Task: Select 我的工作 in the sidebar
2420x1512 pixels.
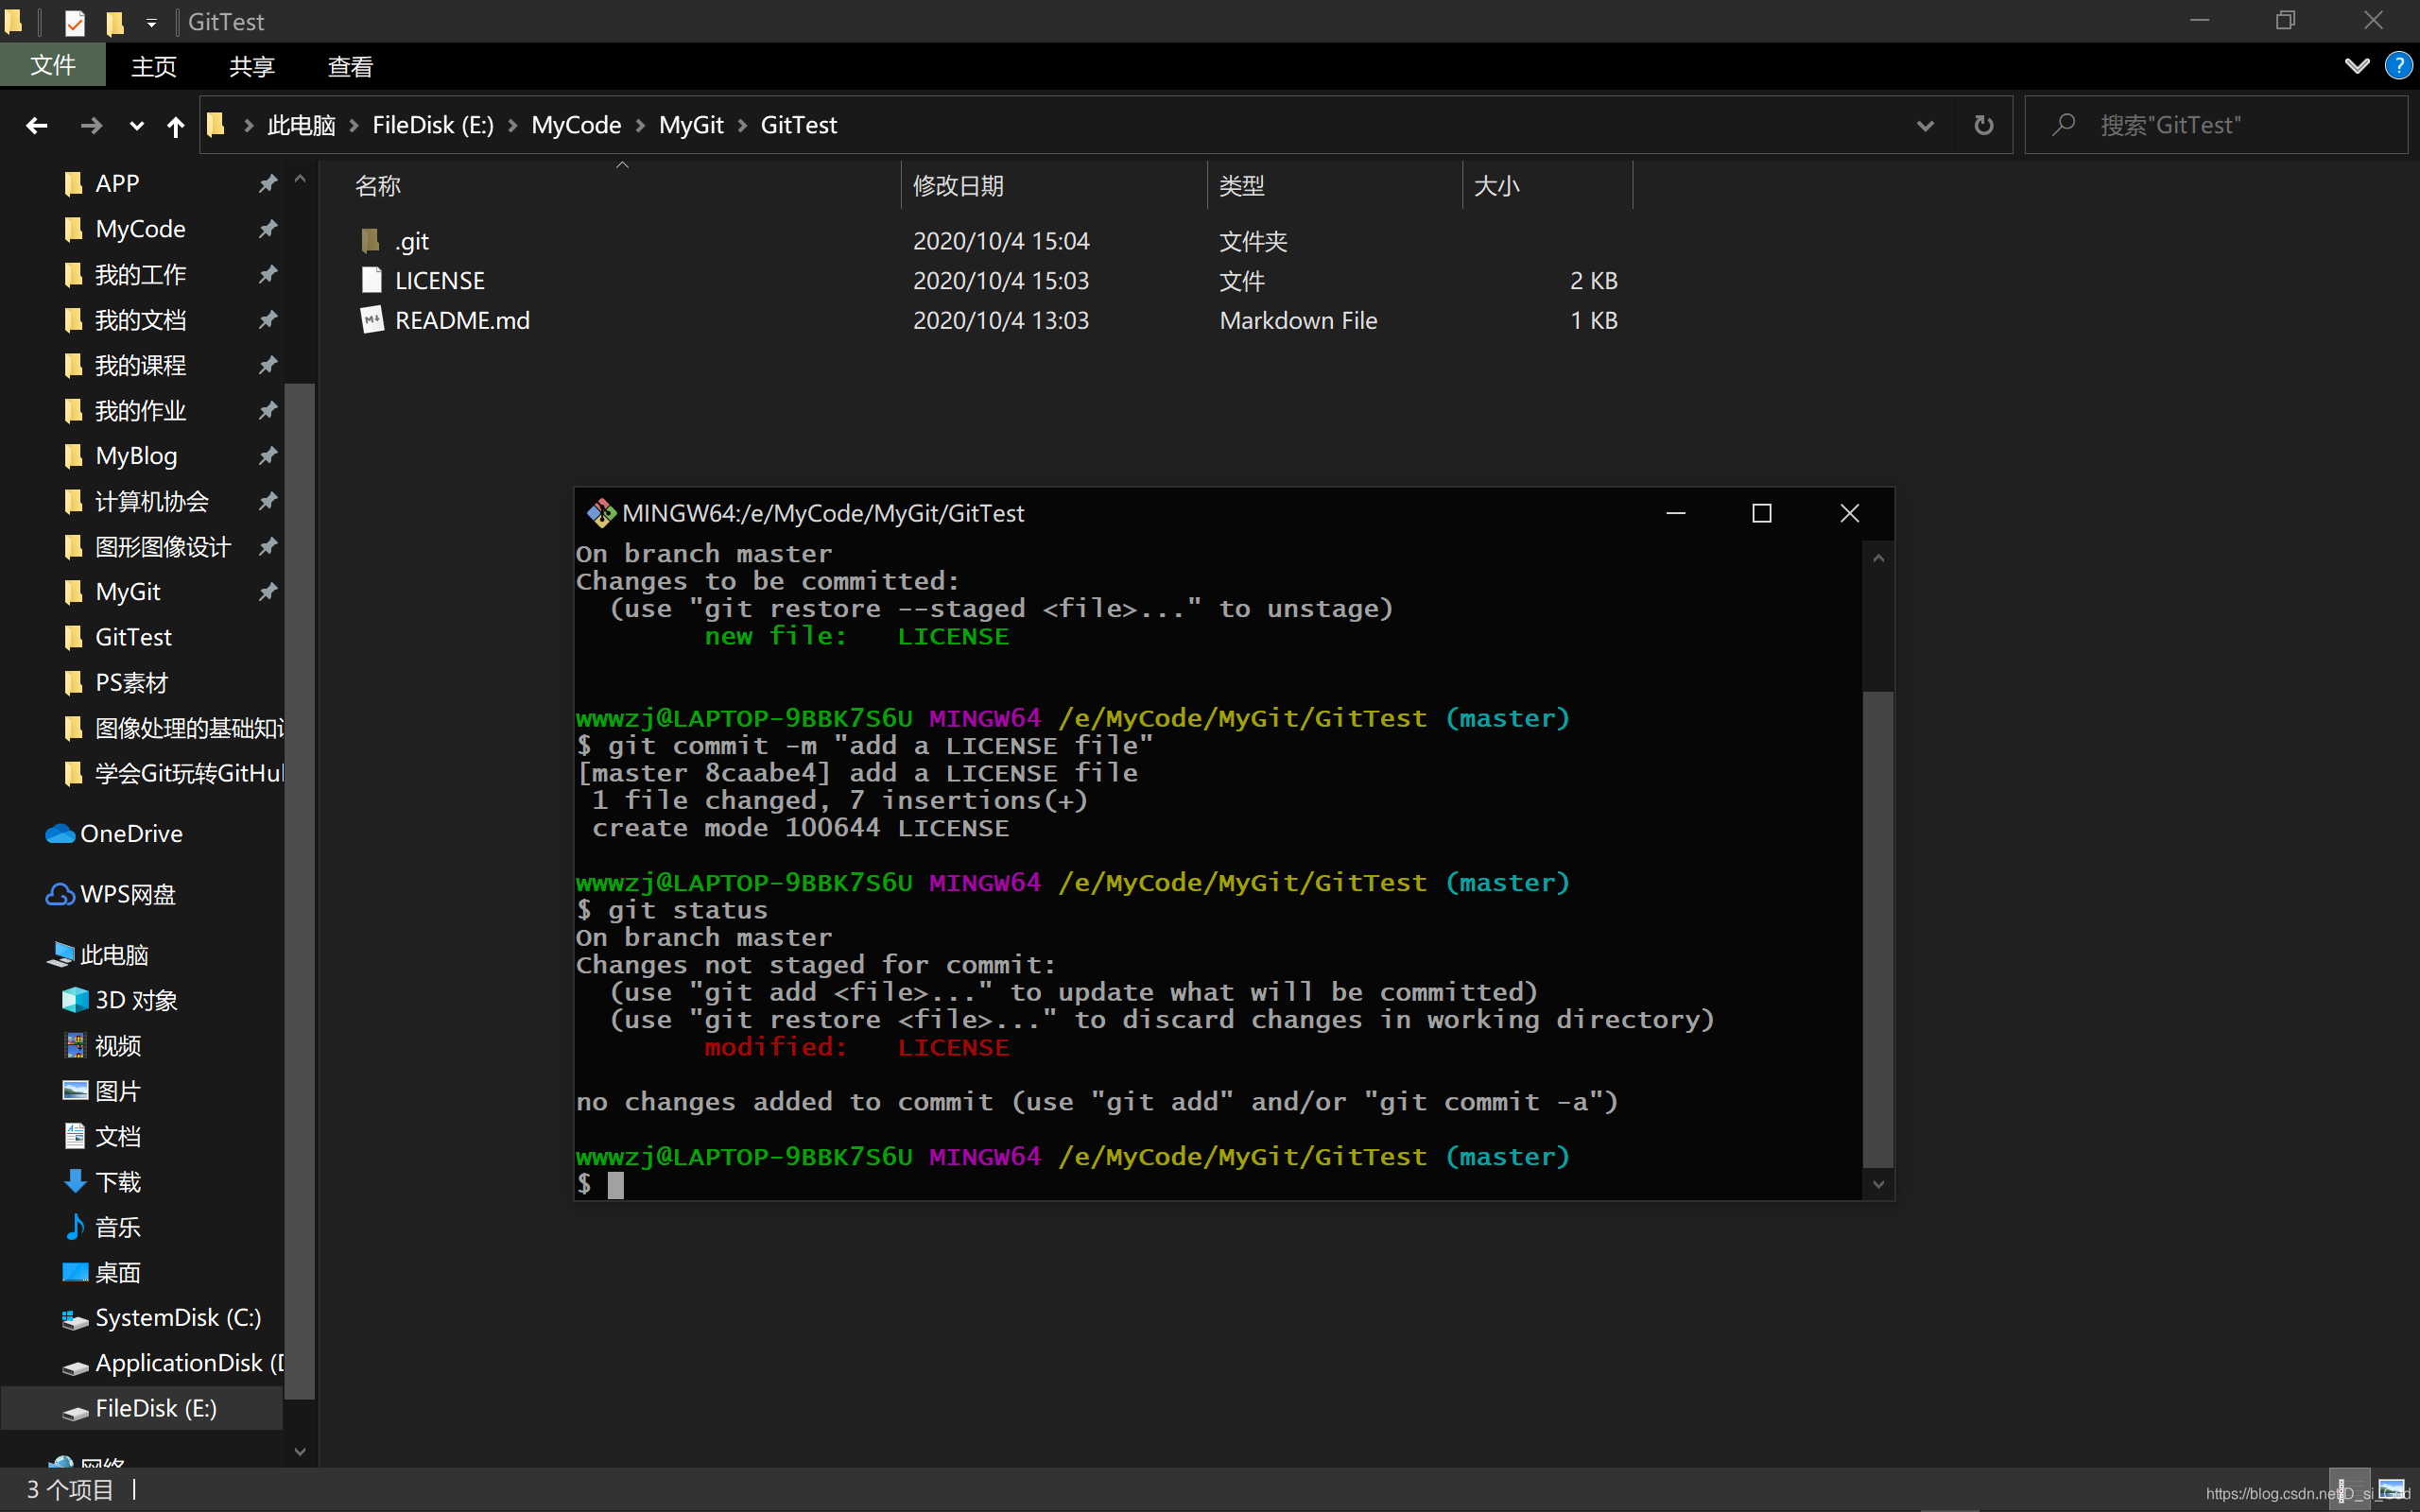Action: [x=140, y=275]
